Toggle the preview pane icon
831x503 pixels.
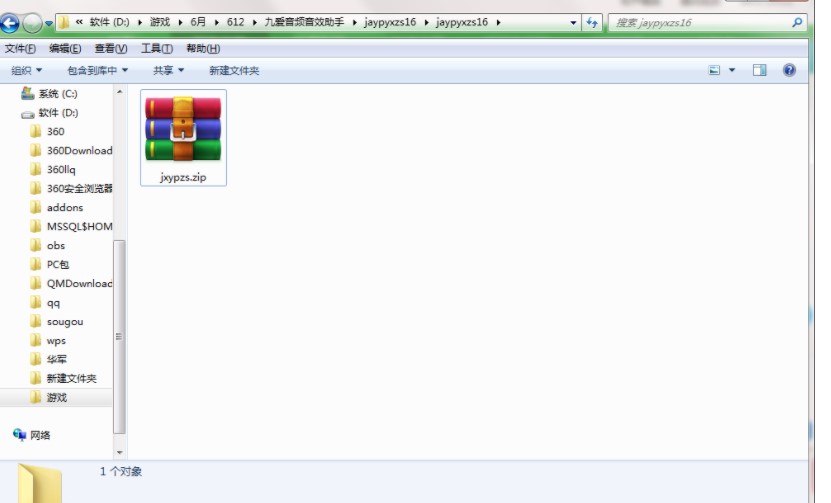coord(759,70)
